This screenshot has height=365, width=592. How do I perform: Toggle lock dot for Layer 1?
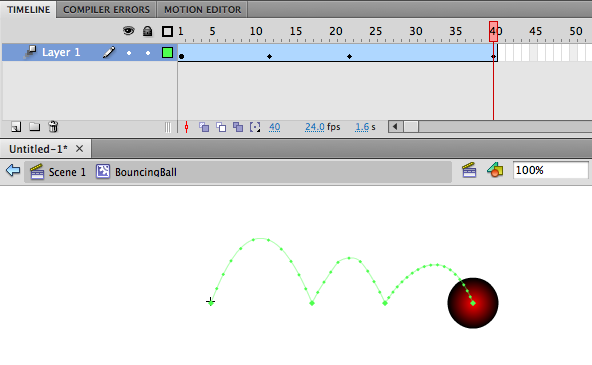pos(148,53)
